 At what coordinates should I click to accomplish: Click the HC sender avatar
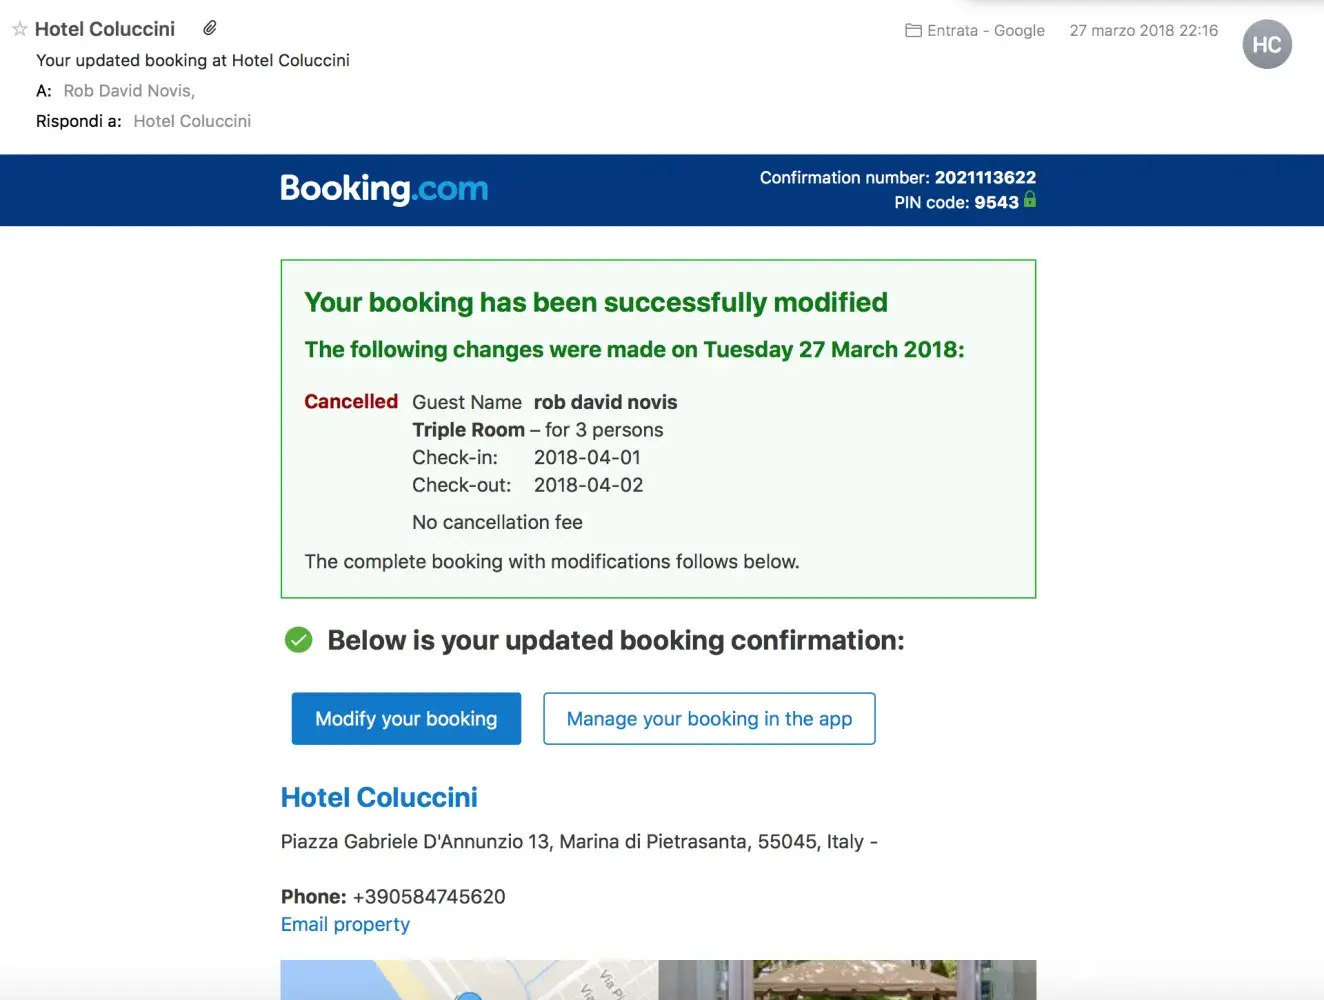(1267, 45)
